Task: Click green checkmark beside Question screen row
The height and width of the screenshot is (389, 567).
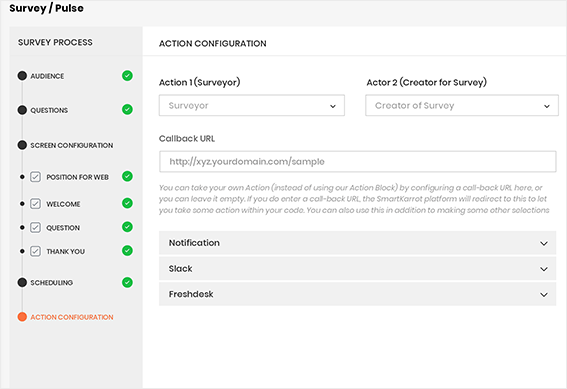Action: point(127,227)
